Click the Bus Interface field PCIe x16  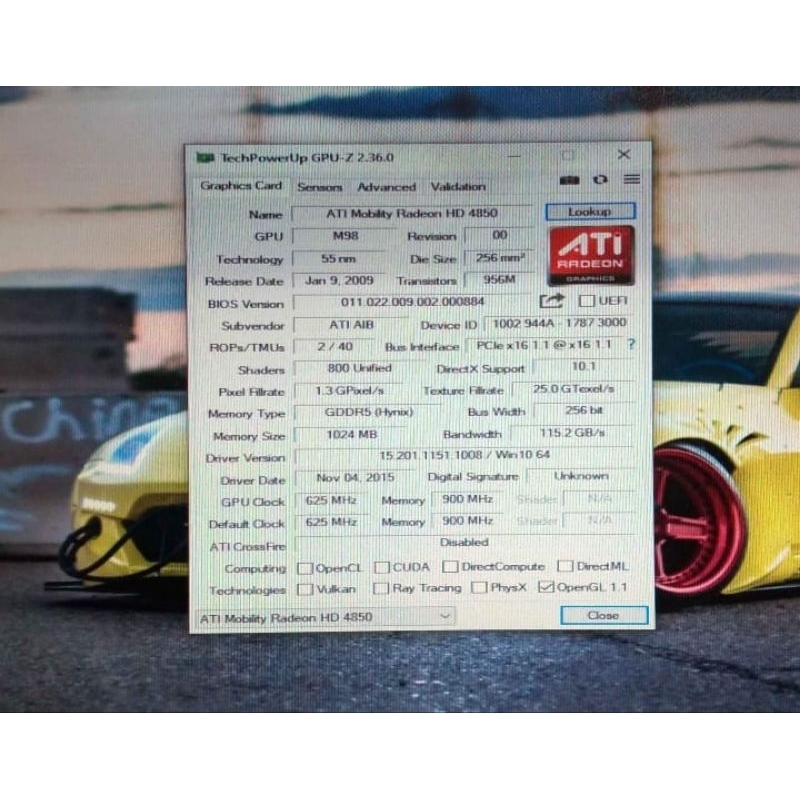coord(544,345)
